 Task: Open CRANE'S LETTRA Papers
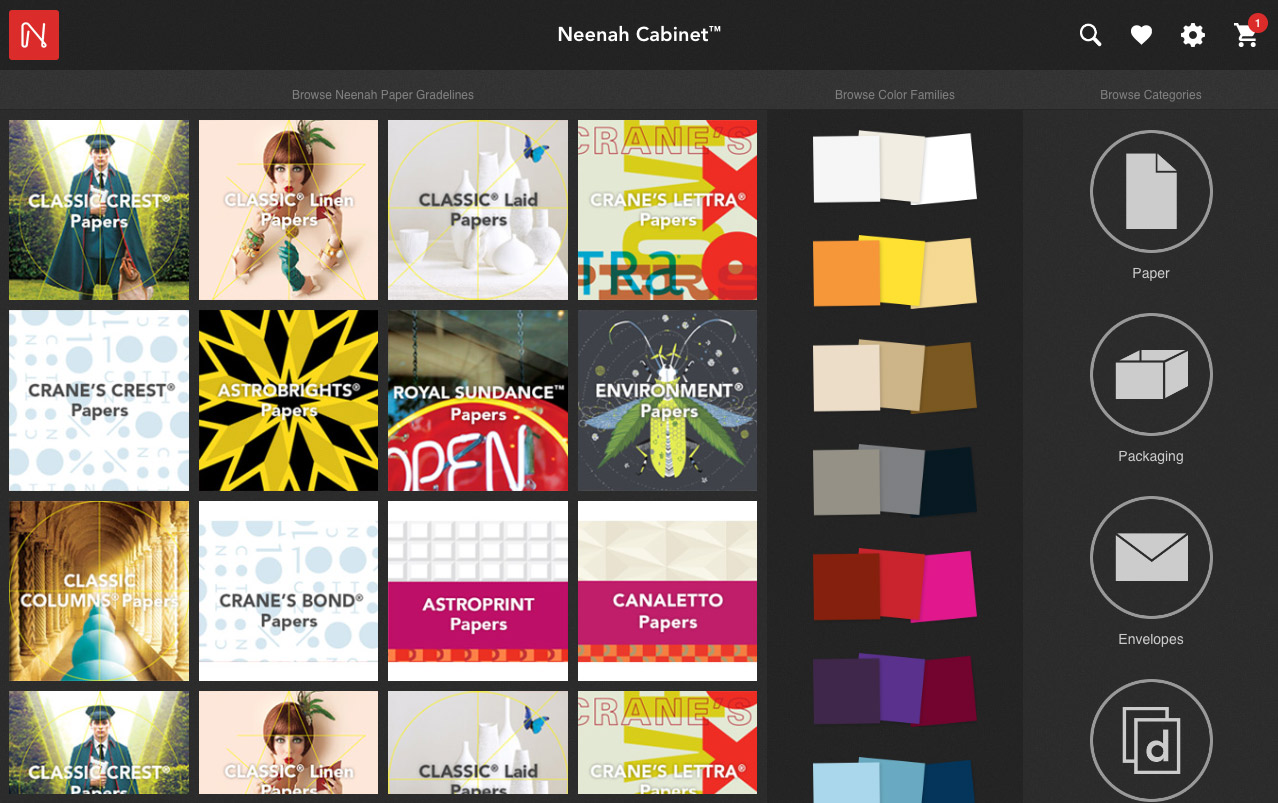667,209
